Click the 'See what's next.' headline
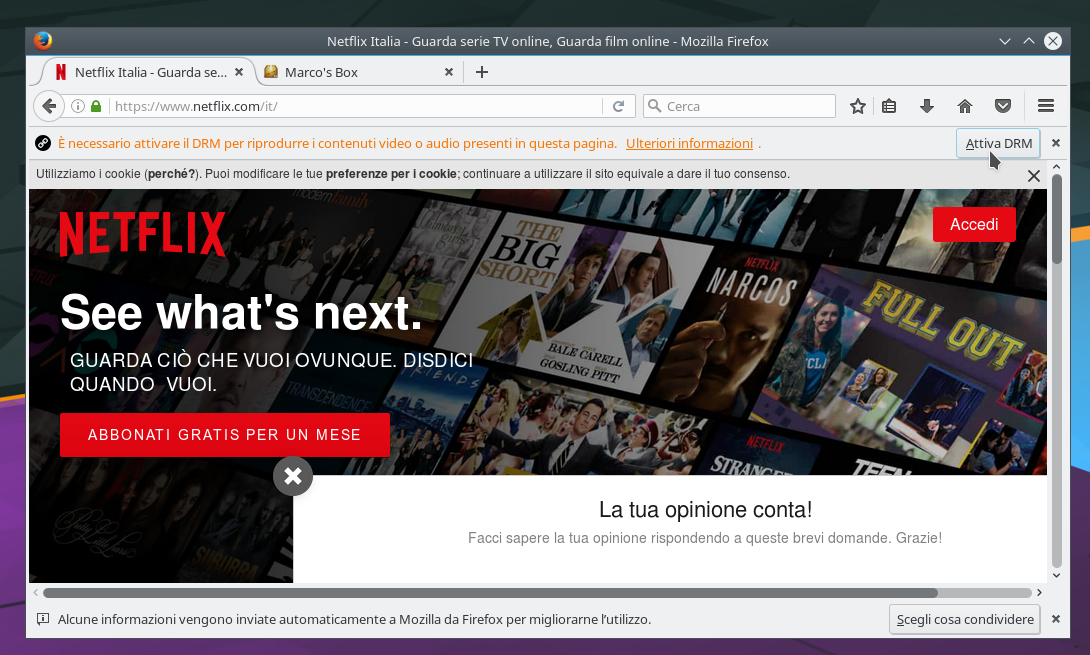This screenshot has height=655, width=1090. tap(242, 312)
